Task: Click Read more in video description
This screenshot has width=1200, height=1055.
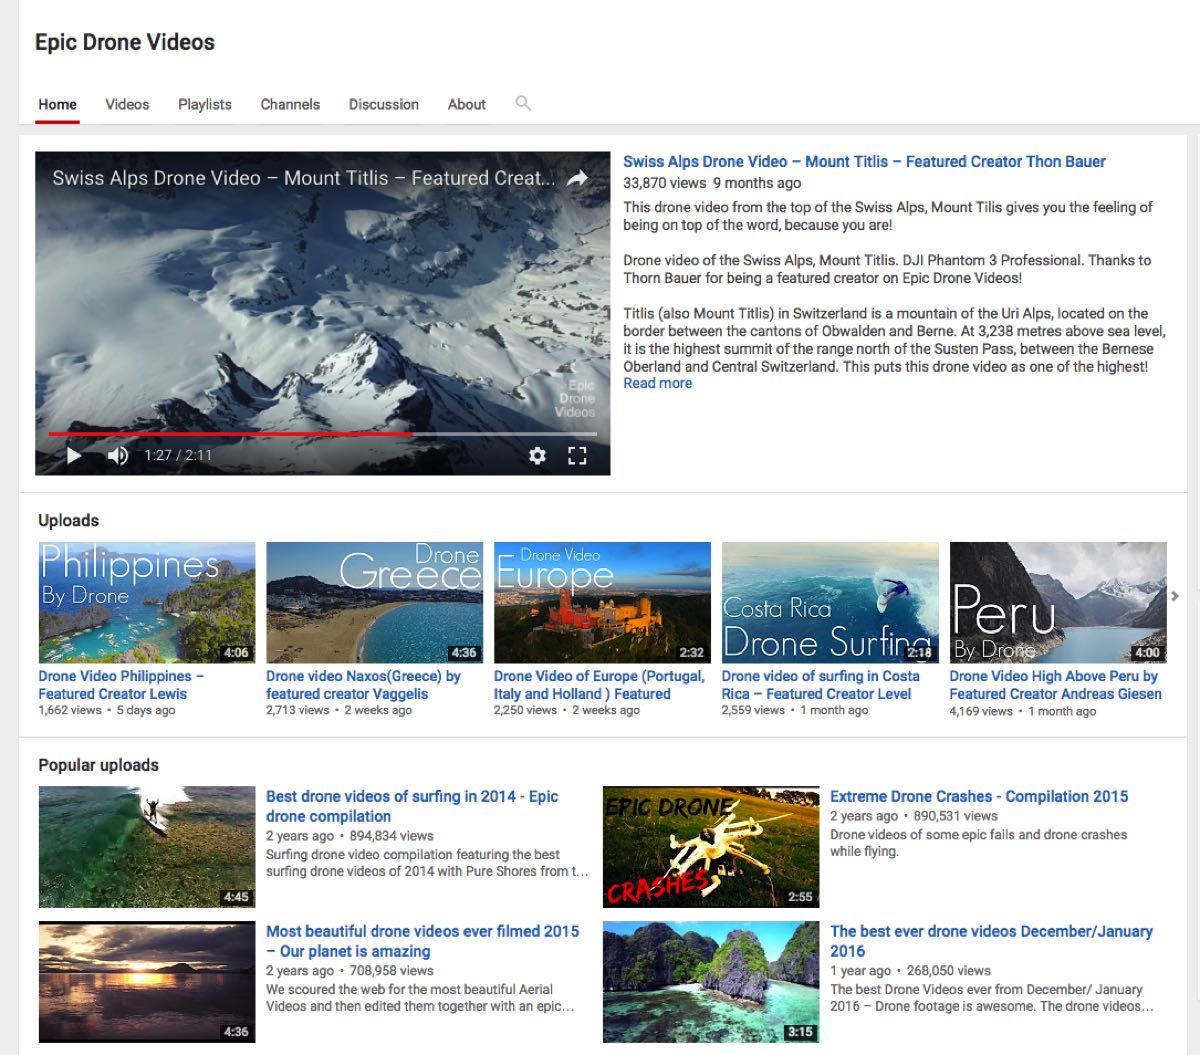Action: pos(657,383)
